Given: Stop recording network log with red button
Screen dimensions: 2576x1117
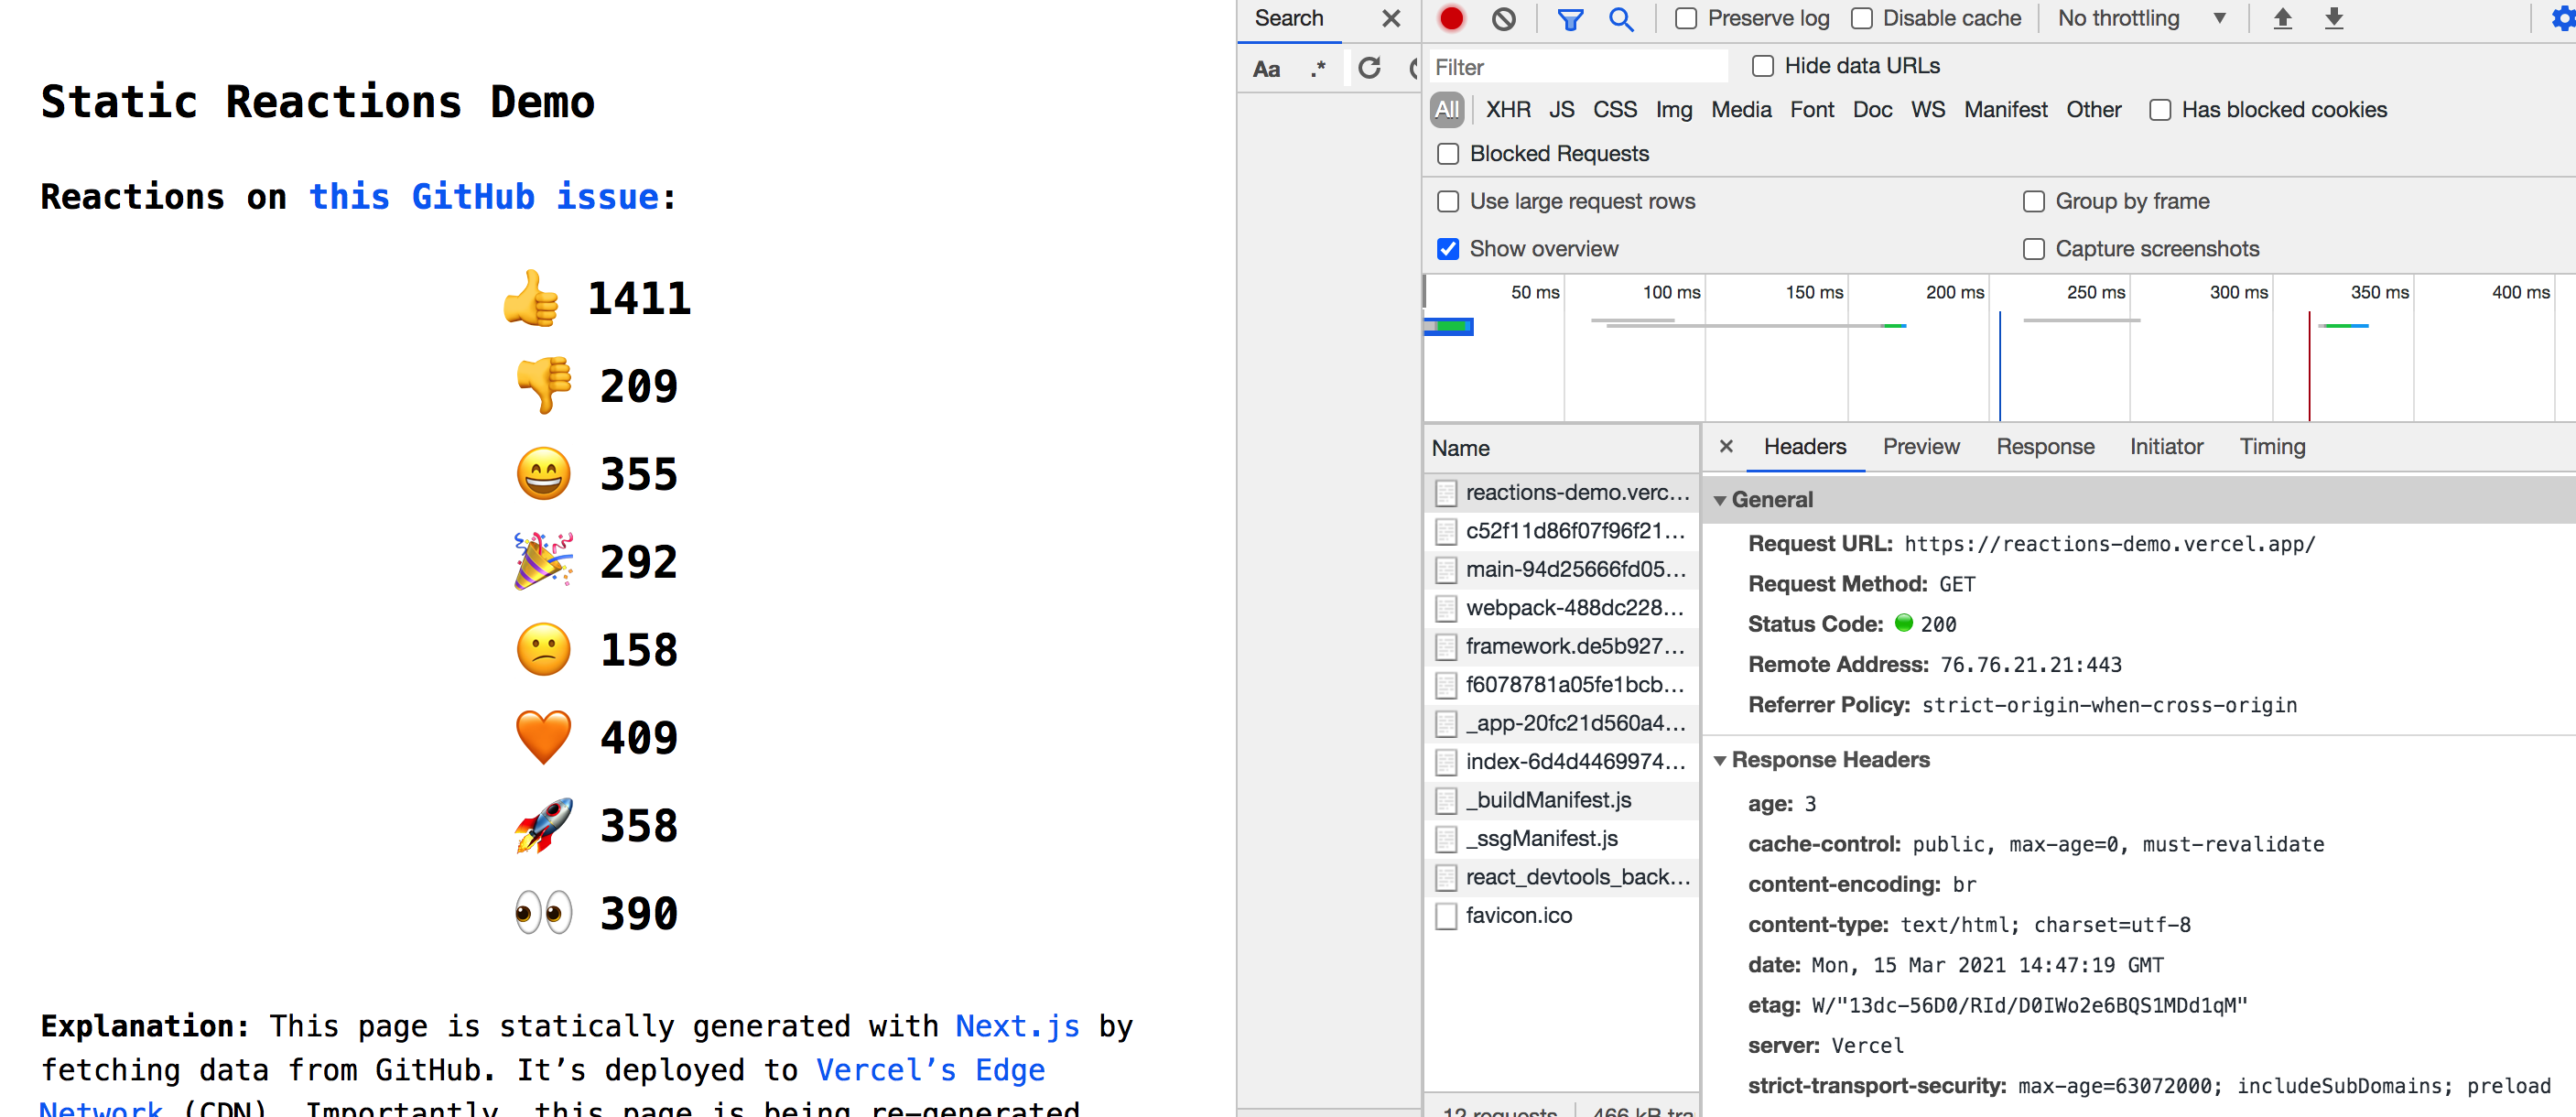Looking at the screenshot, I should (1451, 18).
